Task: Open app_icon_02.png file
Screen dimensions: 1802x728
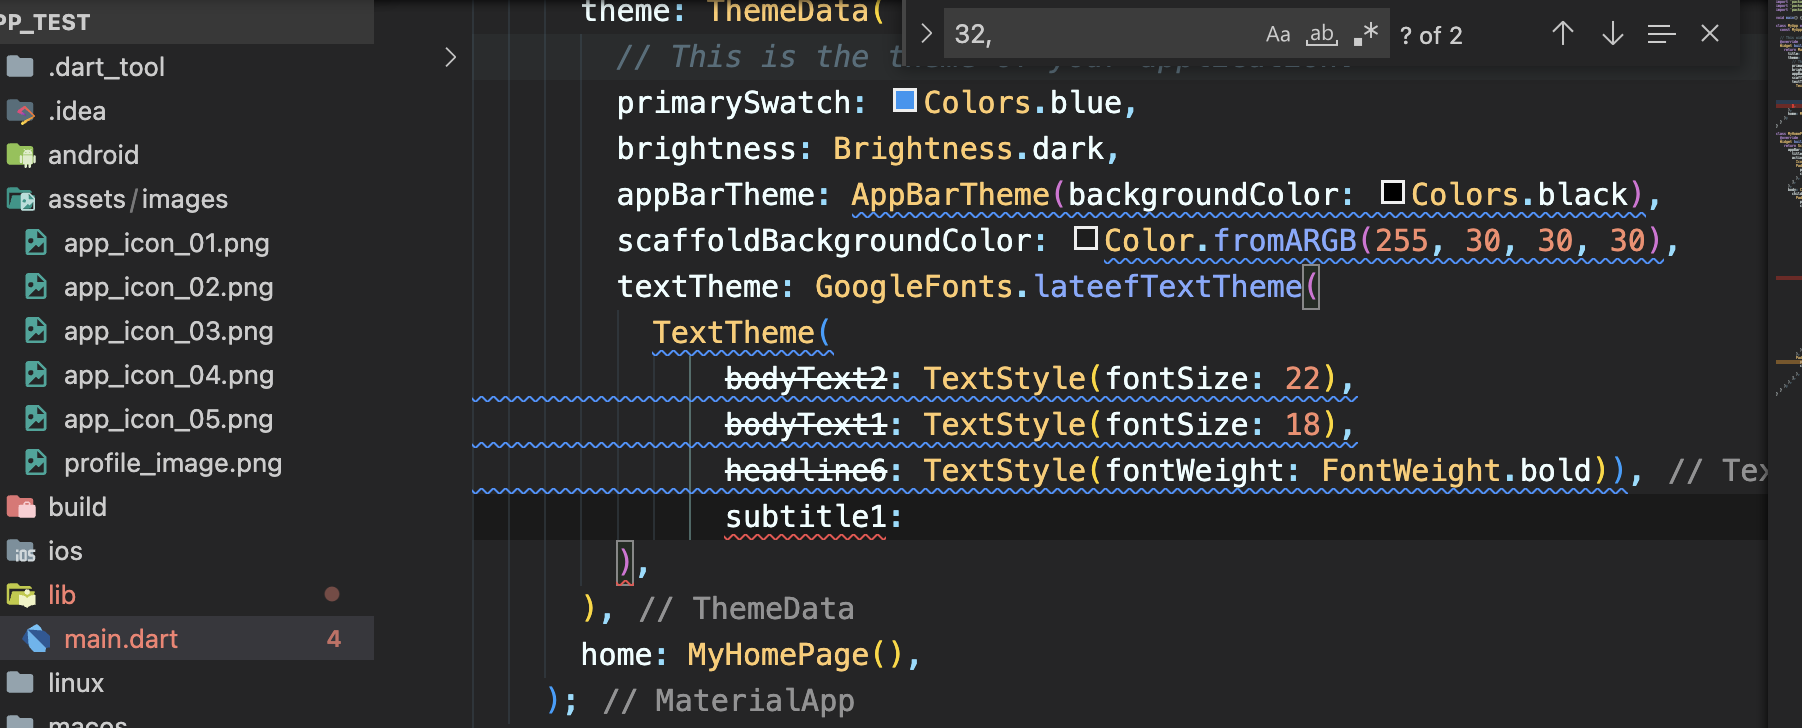Action: pyautogui.click(x=187, y=287)
